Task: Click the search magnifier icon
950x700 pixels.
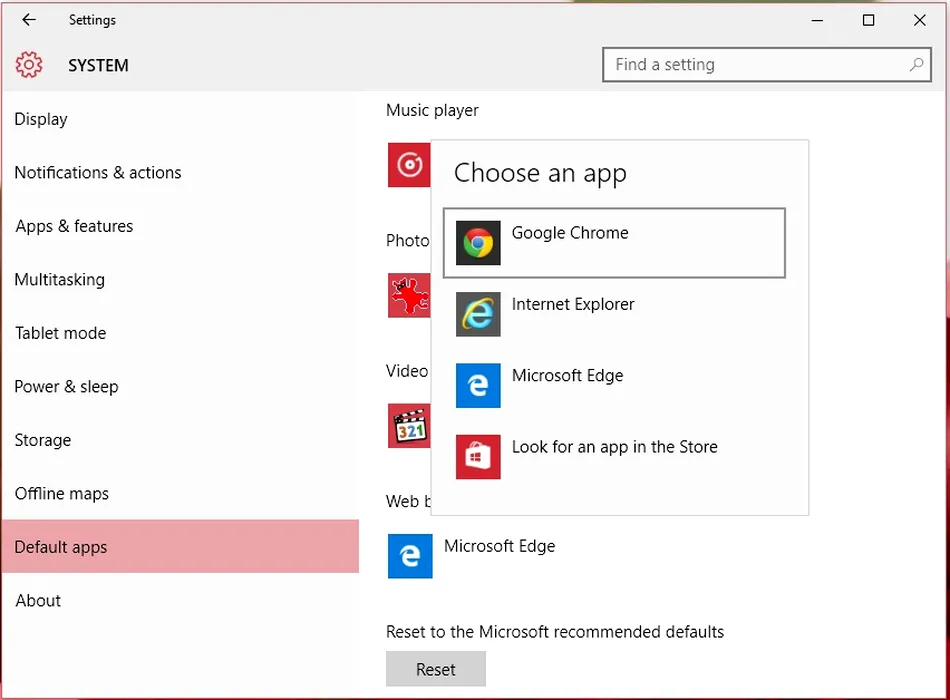Action: pyautogui.click(x=916, y=65)
